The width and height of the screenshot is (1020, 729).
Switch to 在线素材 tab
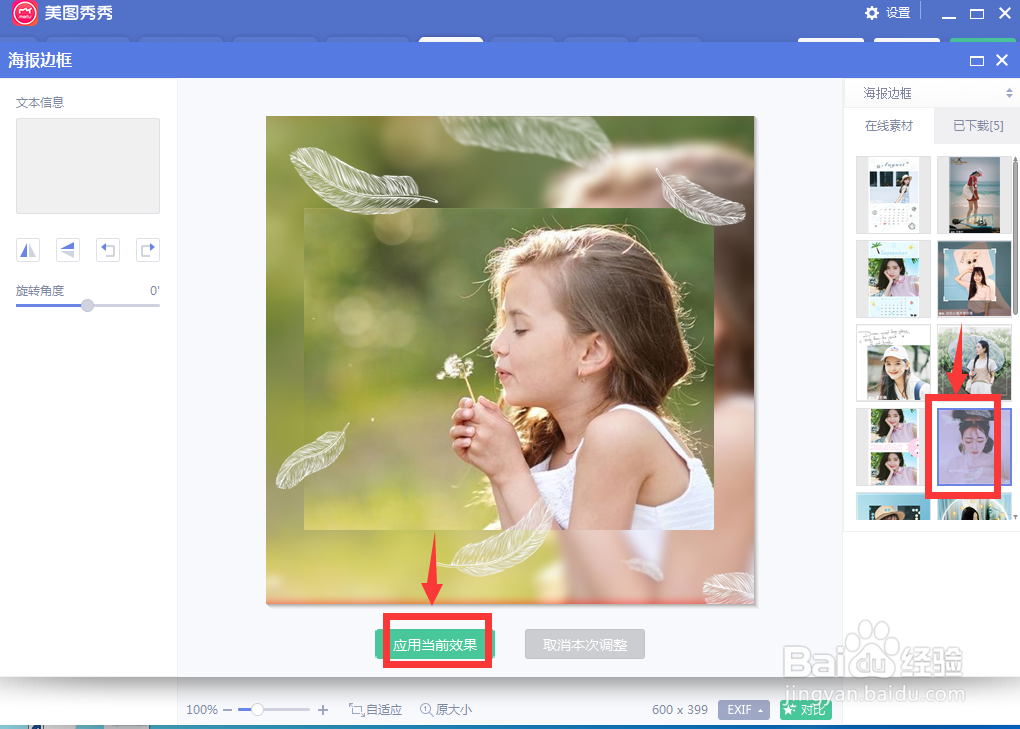(x=889, y=126)
